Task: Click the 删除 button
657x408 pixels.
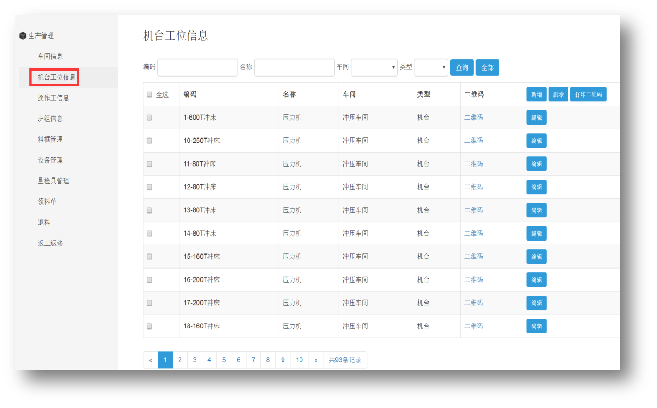Action: pyautogui.click(x=558, y=94)
